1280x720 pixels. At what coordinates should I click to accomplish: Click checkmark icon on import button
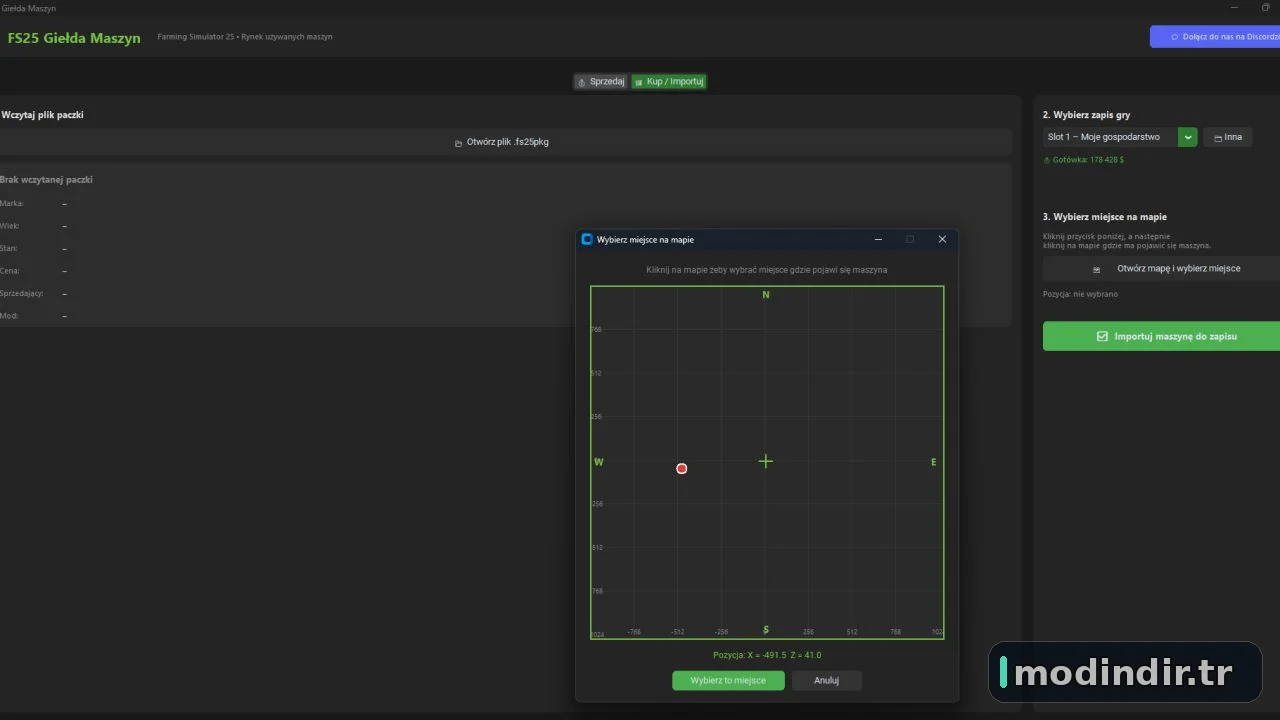(1102, 337)
